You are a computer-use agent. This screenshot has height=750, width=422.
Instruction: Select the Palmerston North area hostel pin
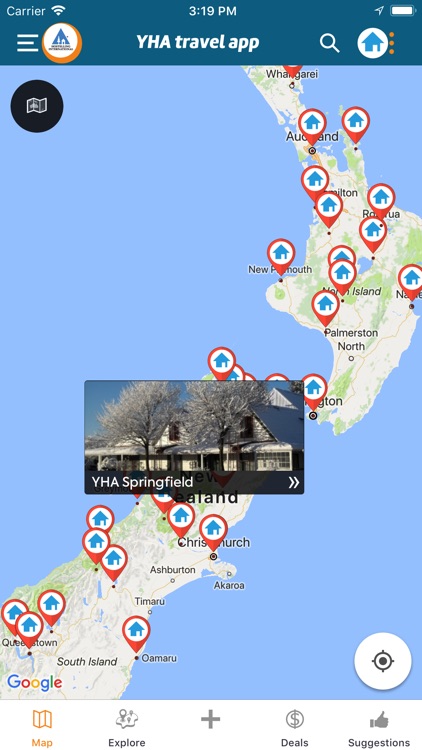coord(326,308)
